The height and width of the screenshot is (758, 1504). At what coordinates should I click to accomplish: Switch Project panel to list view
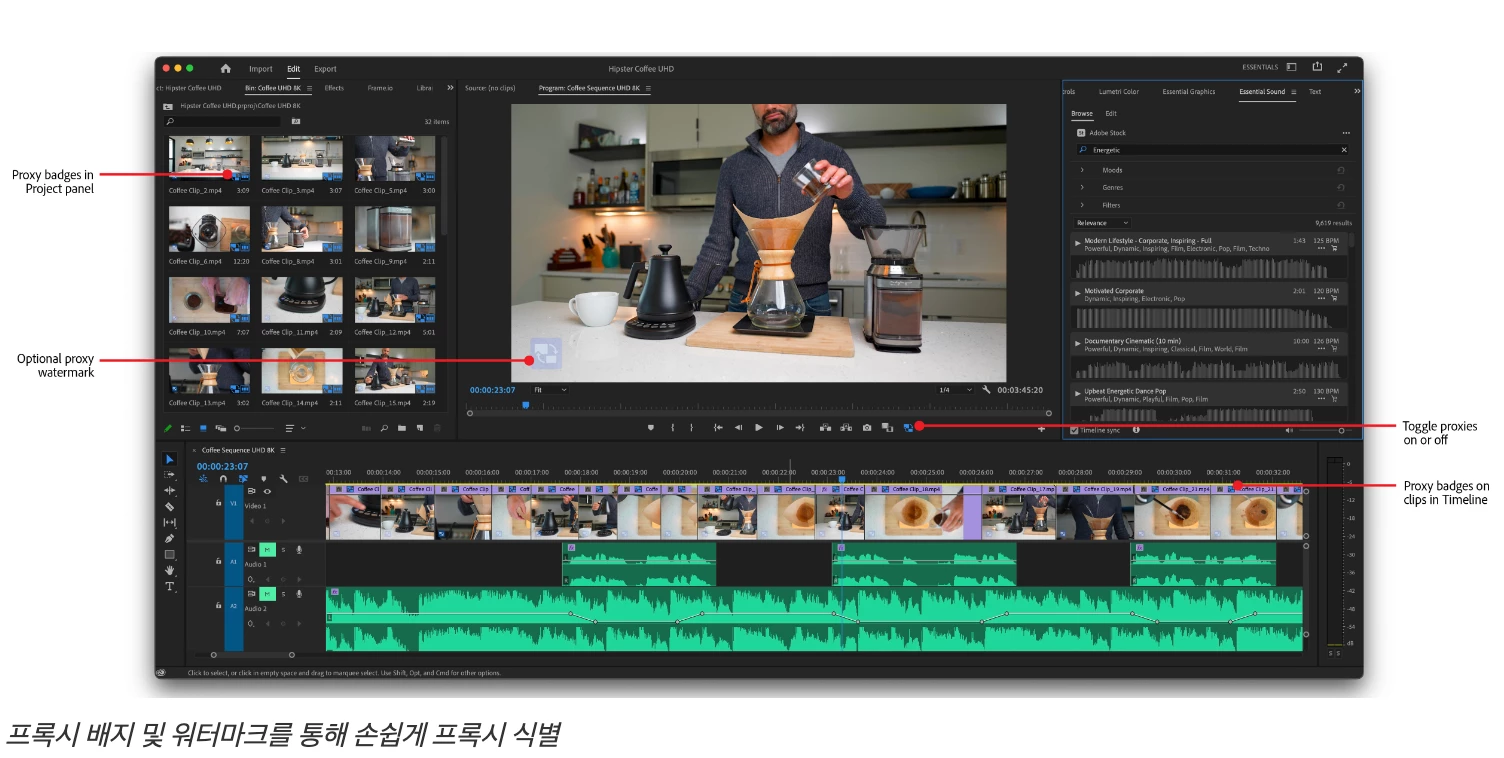click(186, 428)
